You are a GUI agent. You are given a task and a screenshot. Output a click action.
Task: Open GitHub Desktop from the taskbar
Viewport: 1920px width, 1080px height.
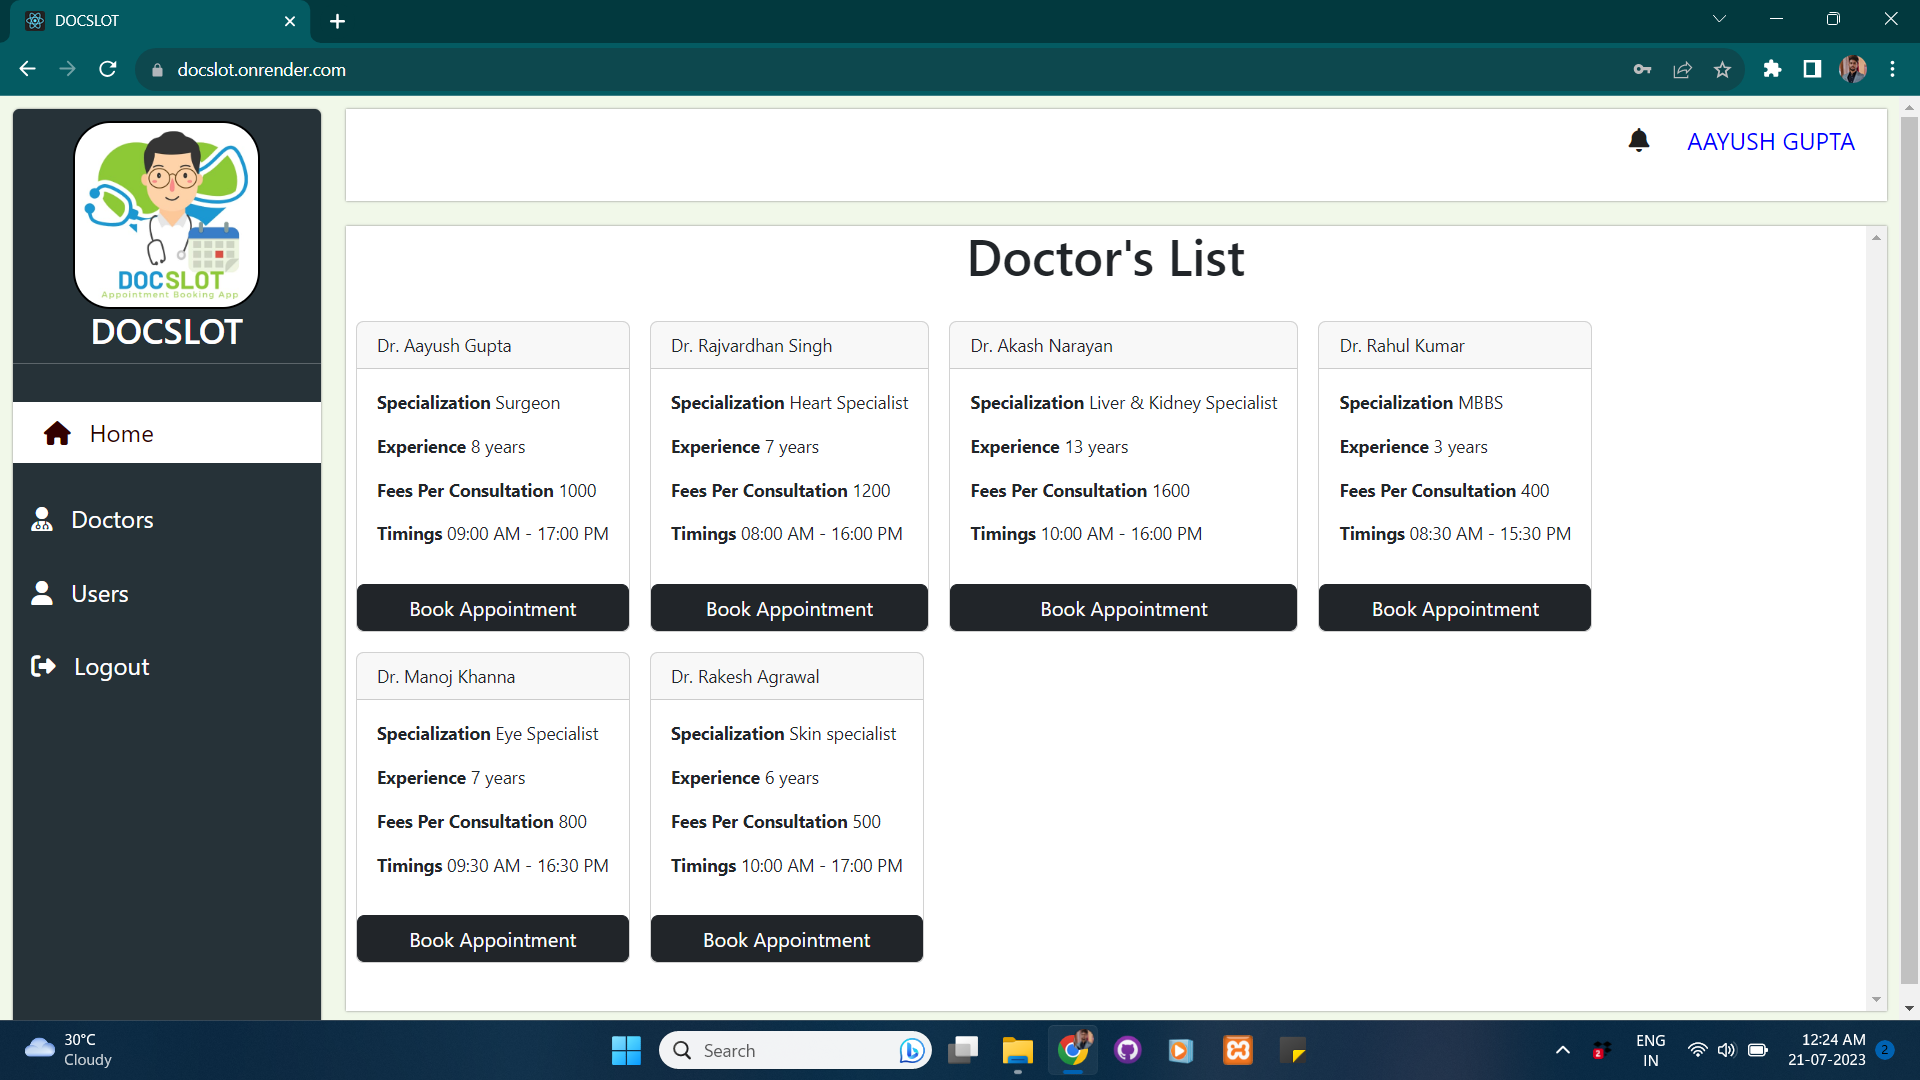(x=1128, y=1050)
